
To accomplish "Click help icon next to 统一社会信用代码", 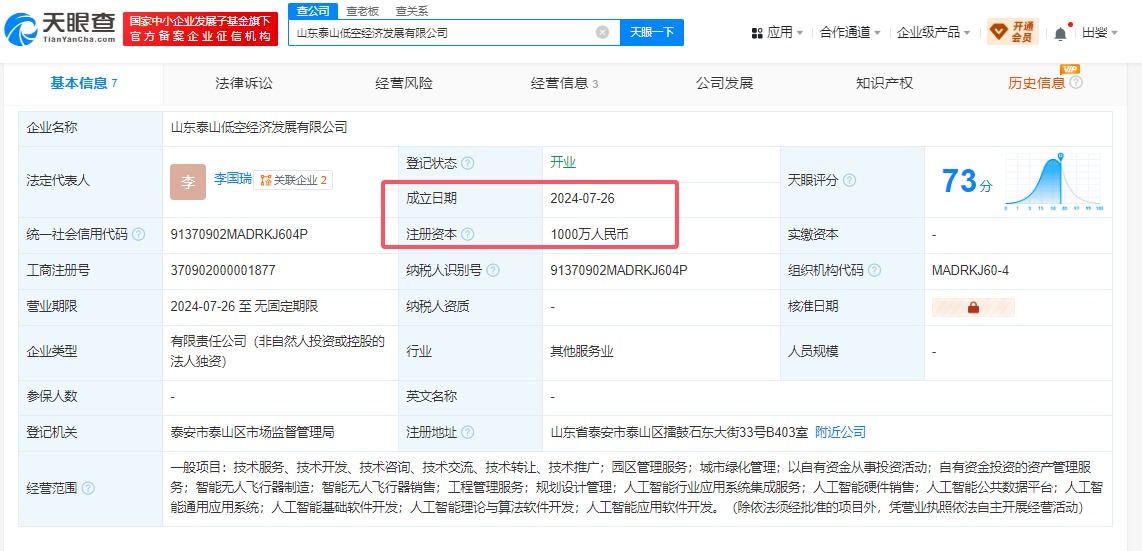I will (138, 234).
